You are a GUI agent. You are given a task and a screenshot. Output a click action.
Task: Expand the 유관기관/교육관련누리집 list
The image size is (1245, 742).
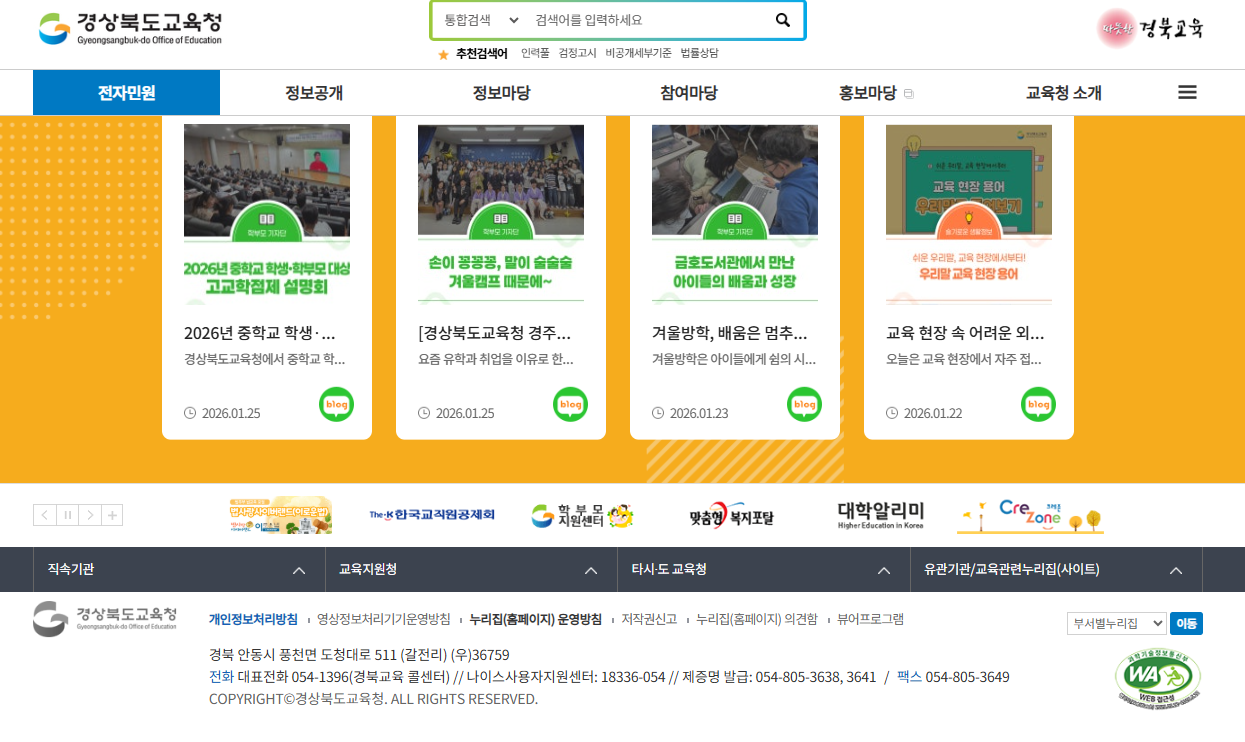1056,570
